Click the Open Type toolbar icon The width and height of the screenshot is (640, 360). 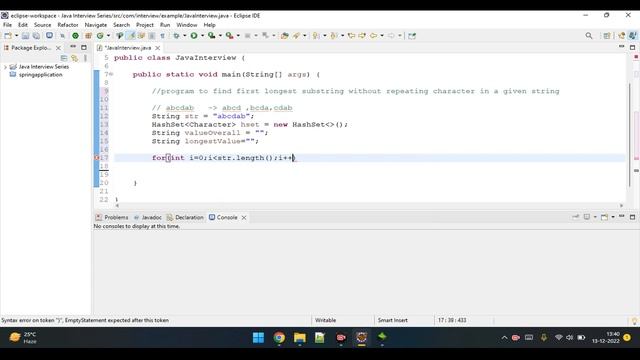click(284, 36)
